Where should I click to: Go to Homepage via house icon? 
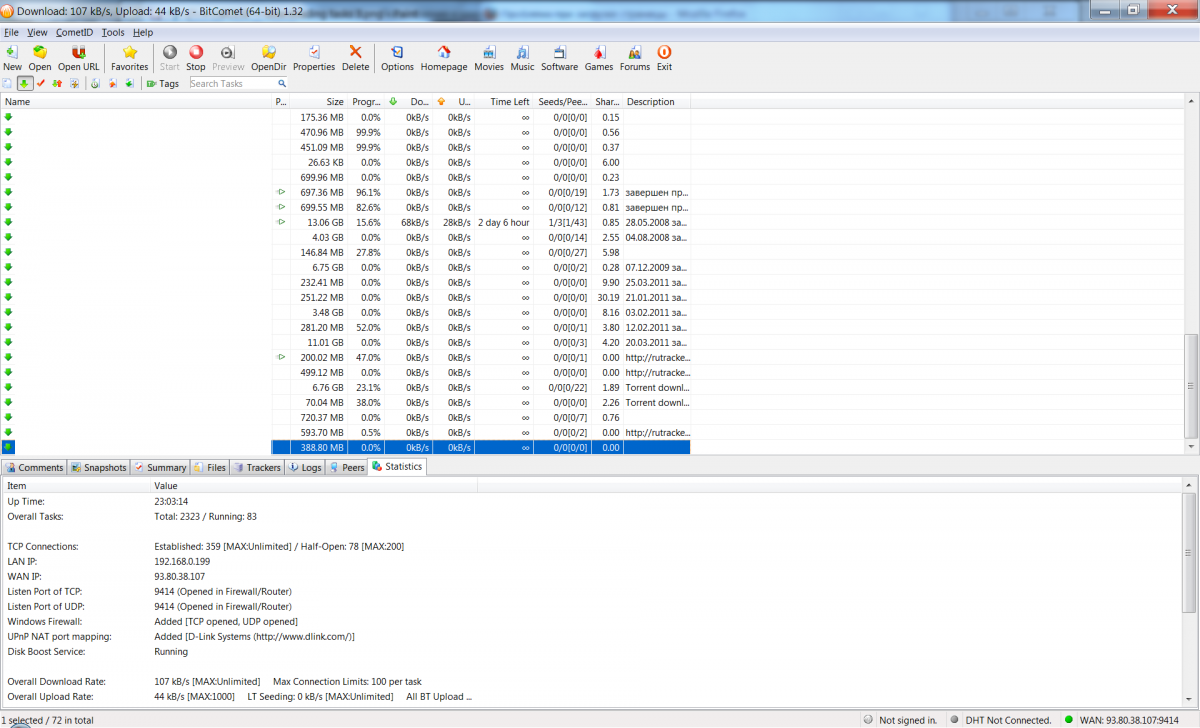point(444,52)
